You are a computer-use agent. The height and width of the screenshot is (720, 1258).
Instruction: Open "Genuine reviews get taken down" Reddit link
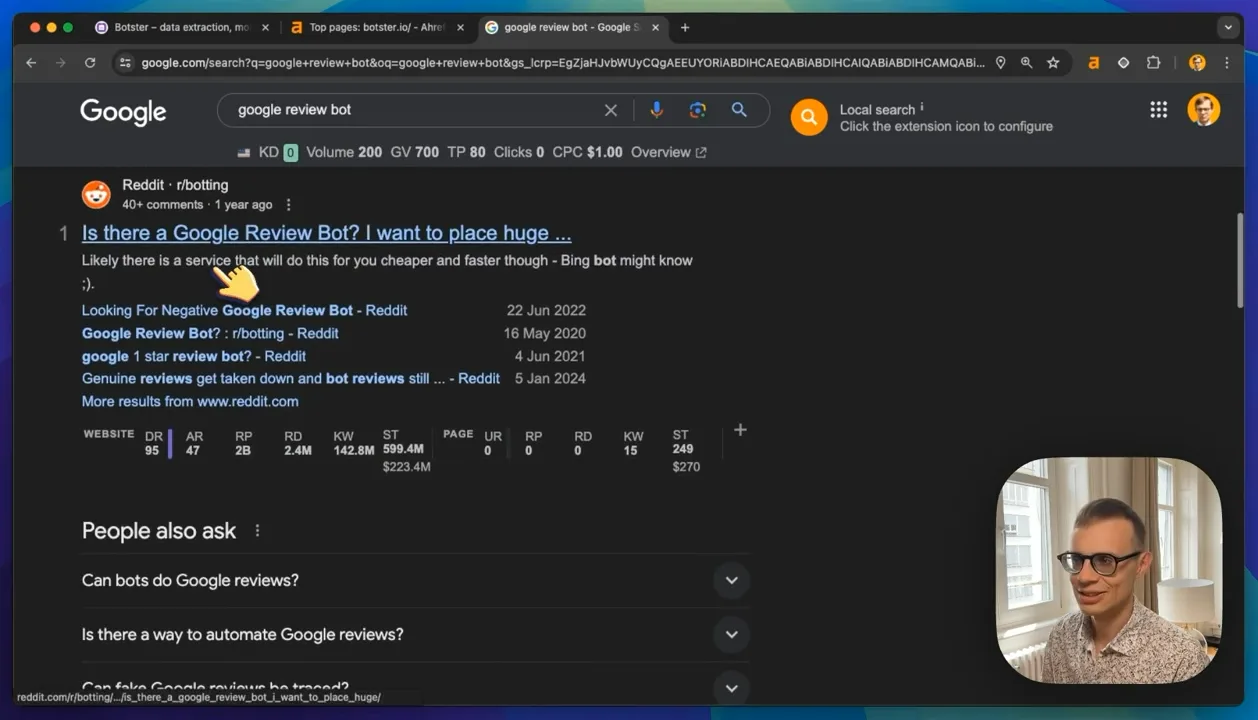(x=291, y=378)
